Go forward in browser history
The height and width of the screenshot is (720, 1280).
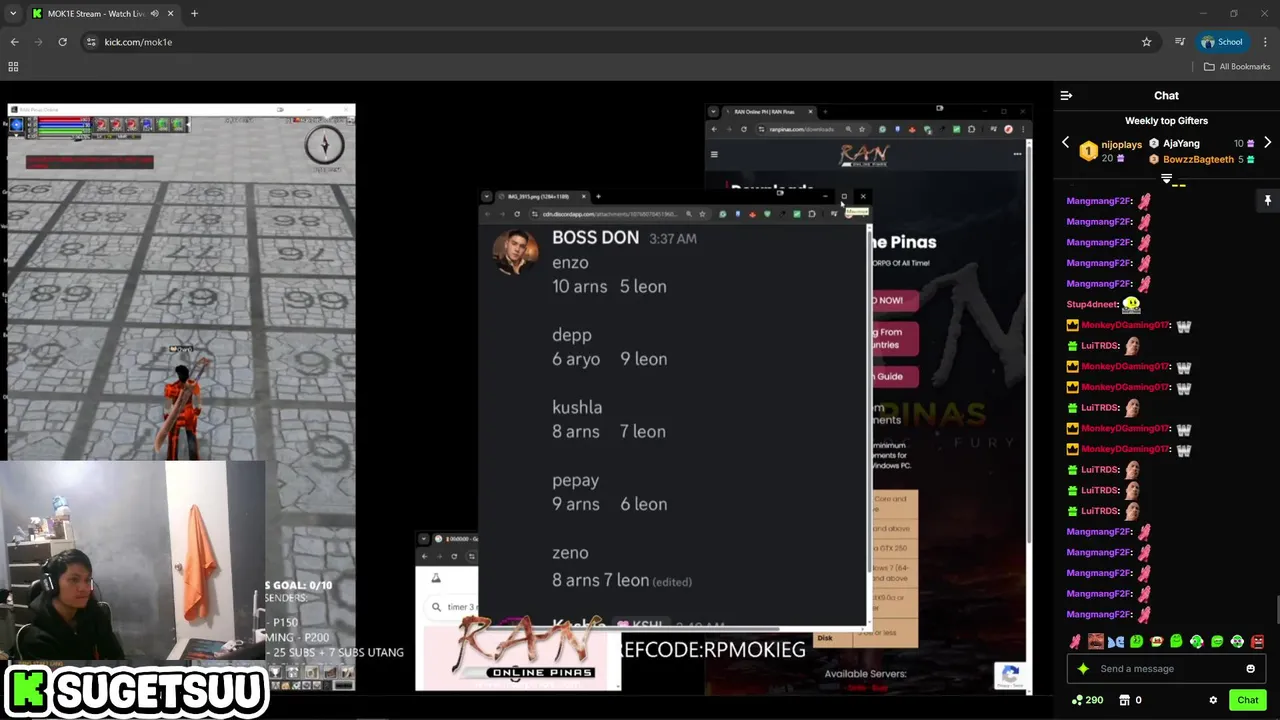[38, 42]
